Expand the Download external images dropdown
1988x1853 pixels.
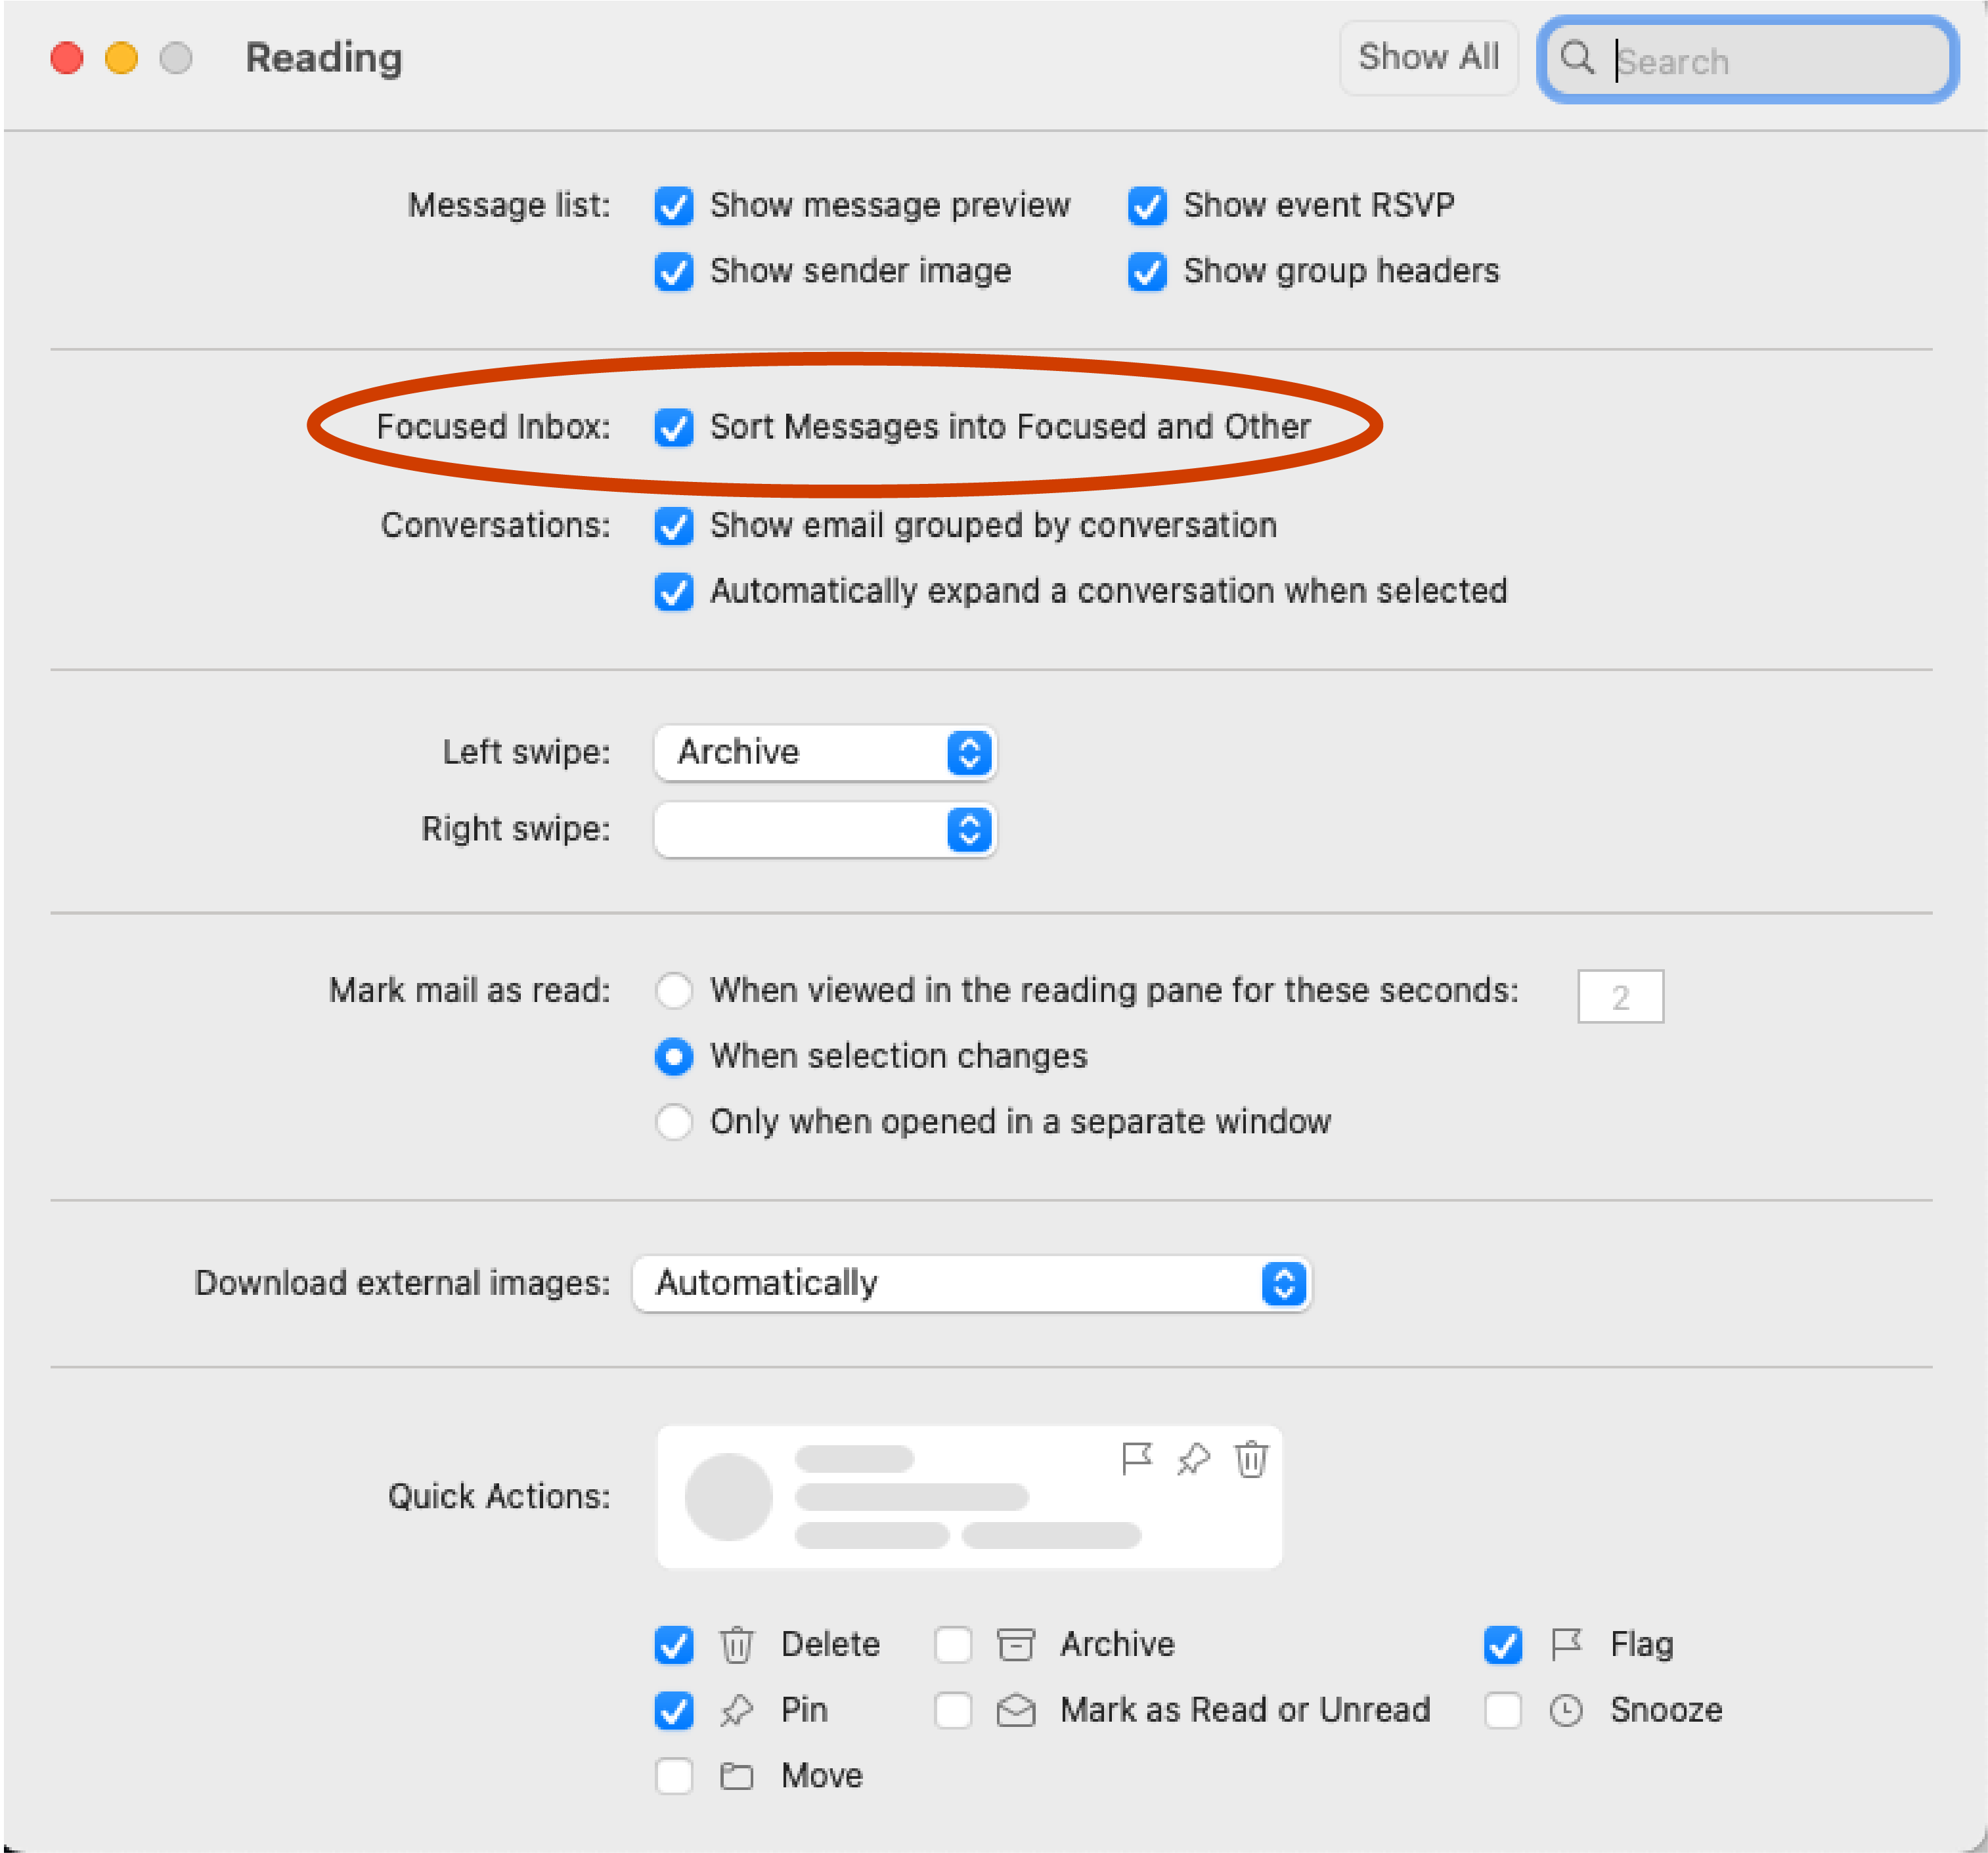971,1283
